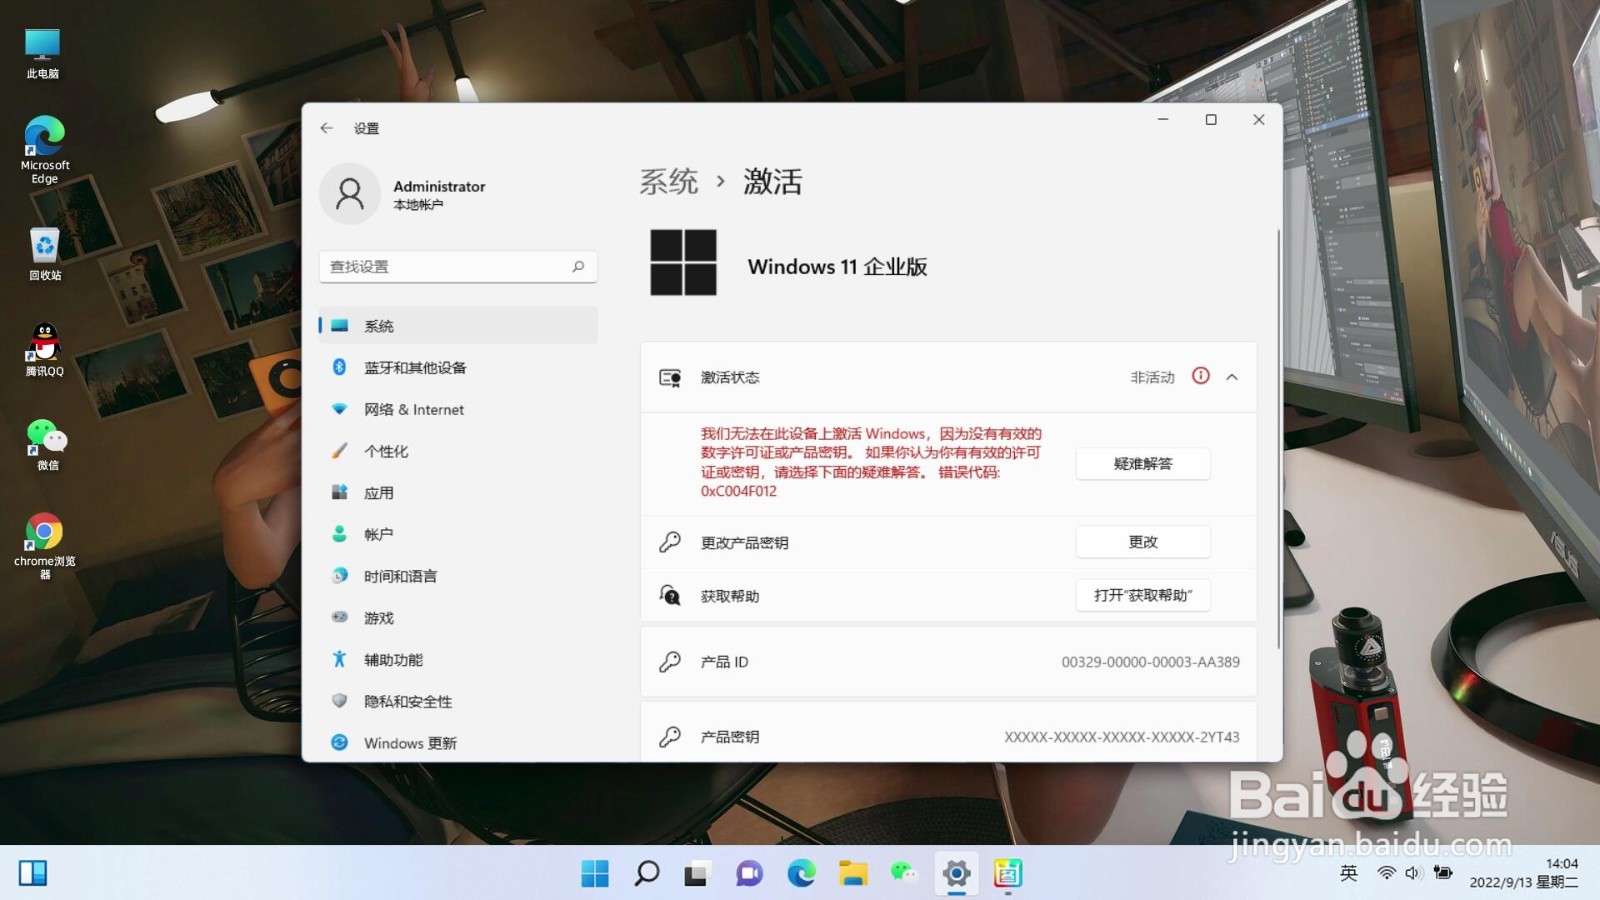Open the 此电脑 desktop icon

point(43,54)
